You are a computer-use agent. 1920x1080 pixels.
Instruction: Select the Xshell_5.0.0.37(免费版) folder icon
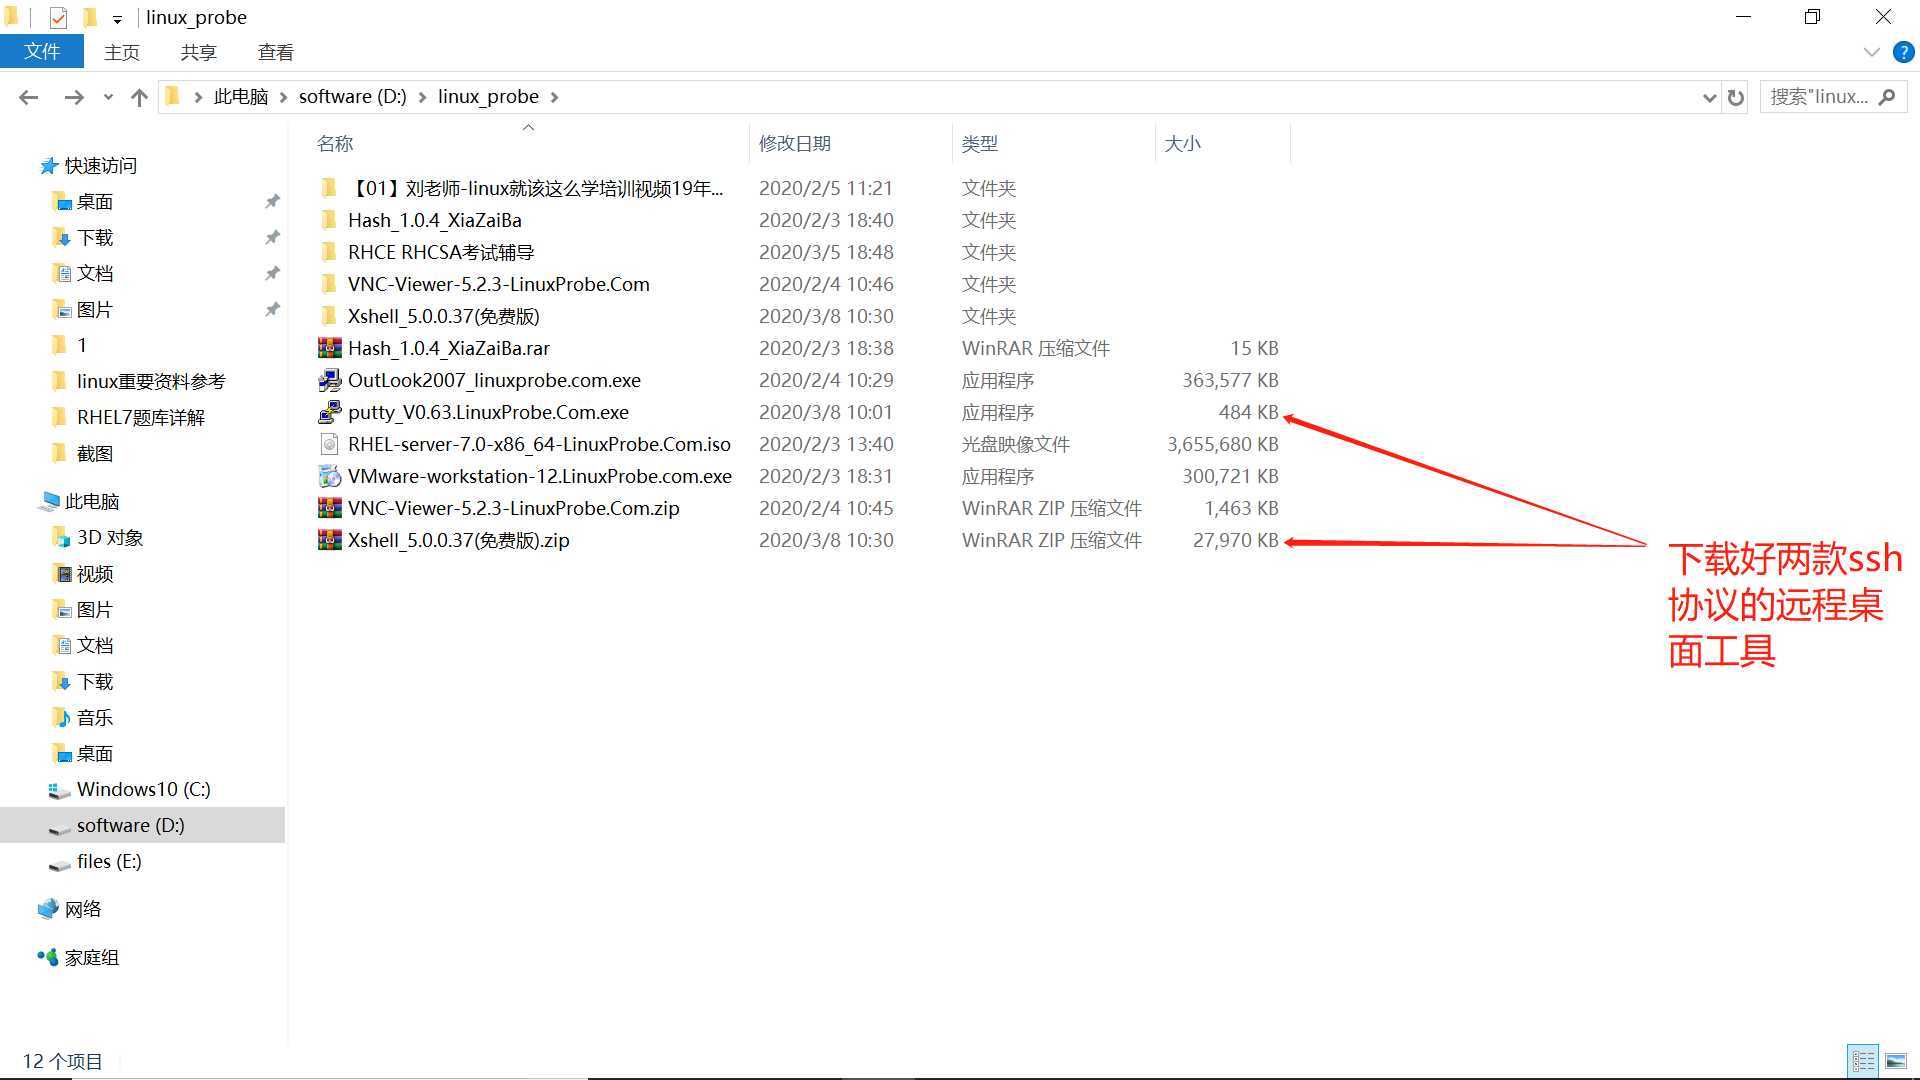pyautogui.click(x=329, y=316)
